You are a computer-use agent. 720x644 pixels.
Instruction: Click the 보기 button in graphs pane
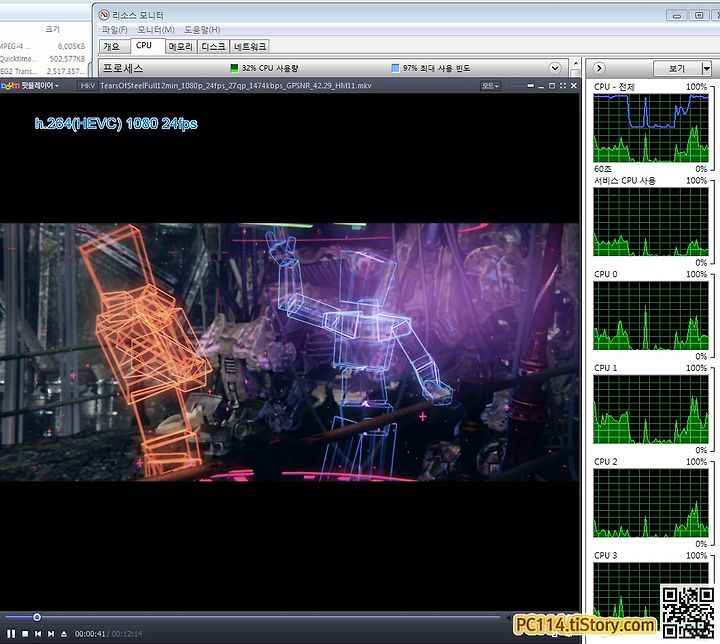click(677, 68)
